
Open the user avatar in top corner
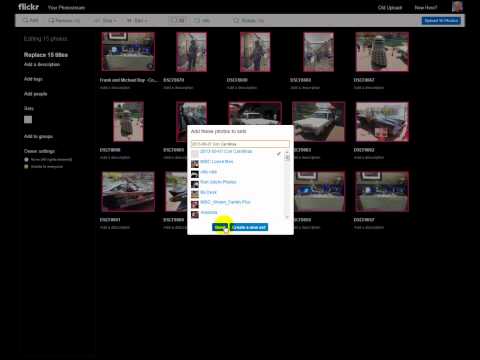[x=457, y=6]
